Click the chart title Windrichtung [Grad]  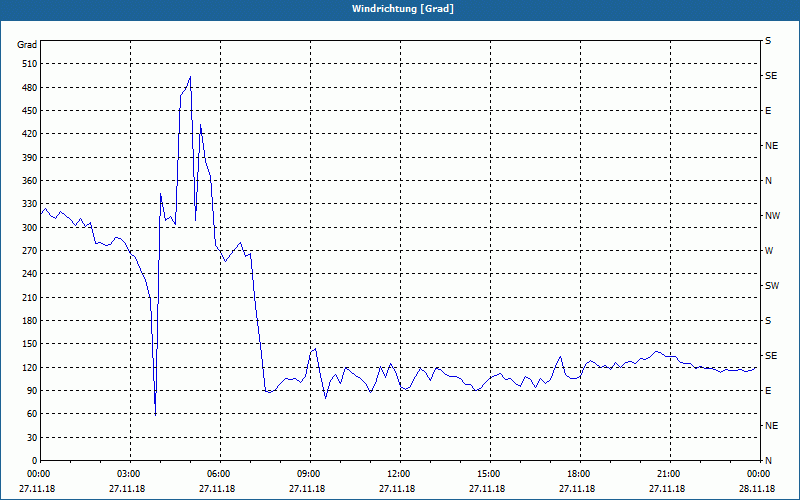[x=400, y=8]
